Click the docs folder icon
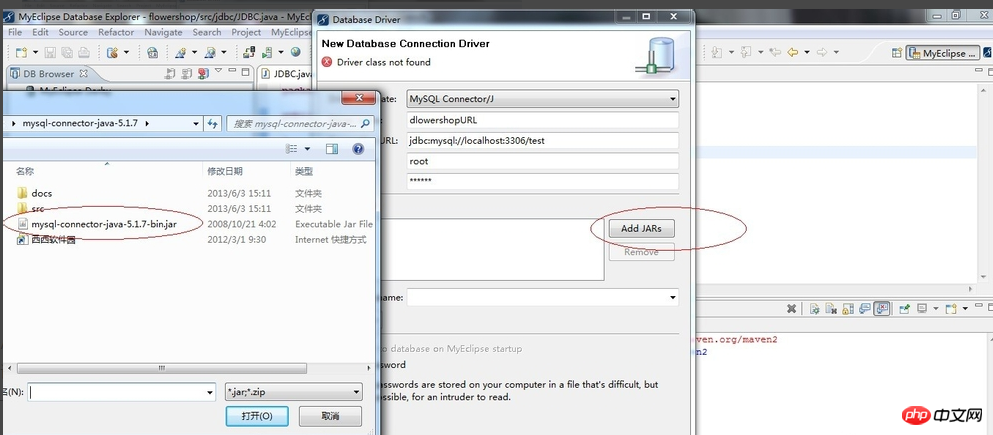This screenshot has width=993, height=435. [22, 193]
